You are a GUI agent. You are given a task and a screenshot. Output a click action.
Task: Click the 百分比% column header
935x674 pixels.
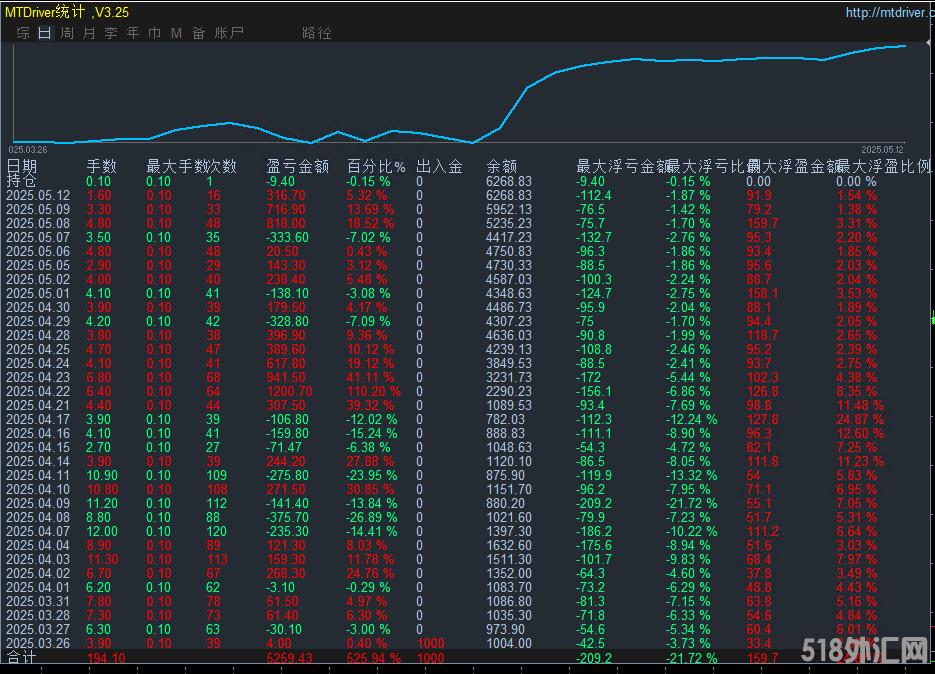(376, 166)
